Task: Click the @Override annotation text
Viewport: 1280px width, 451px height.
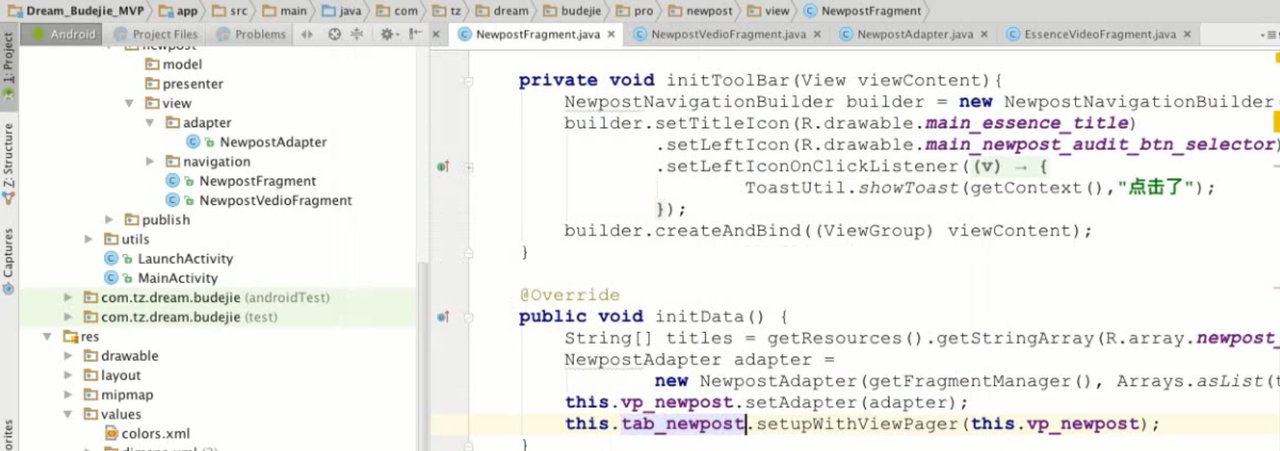Action: 569,295
